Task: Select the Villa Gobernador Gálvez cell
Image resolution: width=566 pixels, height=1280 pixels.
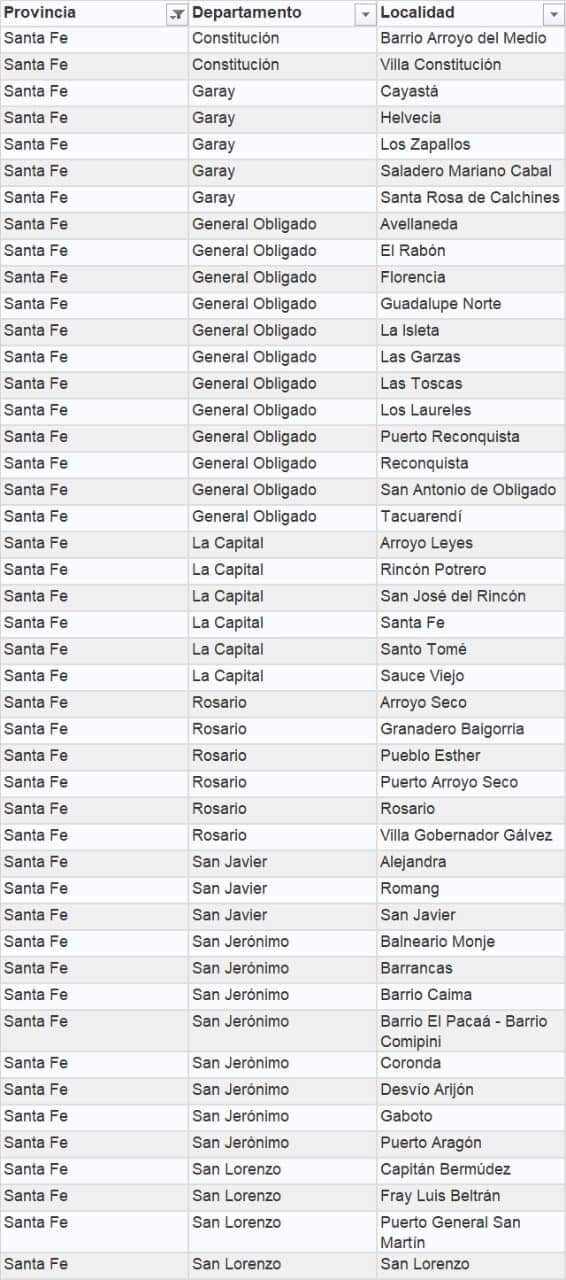Action: (x=471, y=836)
